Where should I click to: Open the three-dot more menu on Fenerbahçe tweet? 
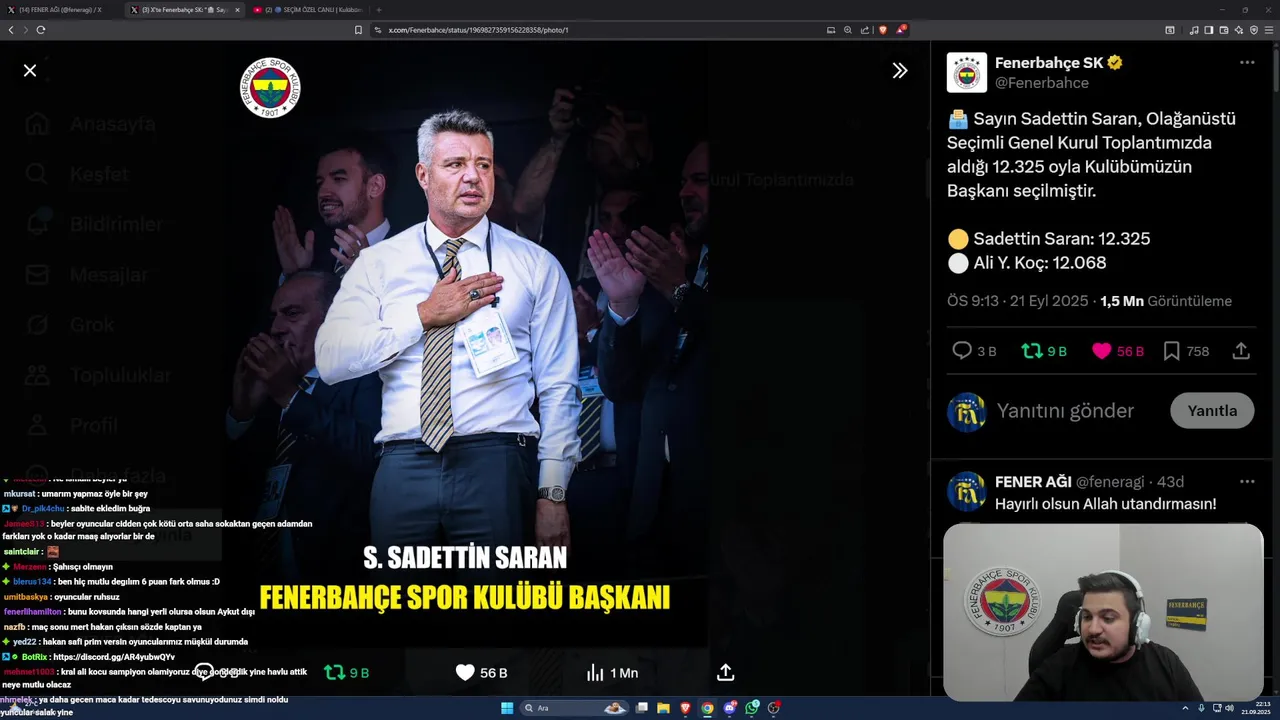(x=1247, y=62)
